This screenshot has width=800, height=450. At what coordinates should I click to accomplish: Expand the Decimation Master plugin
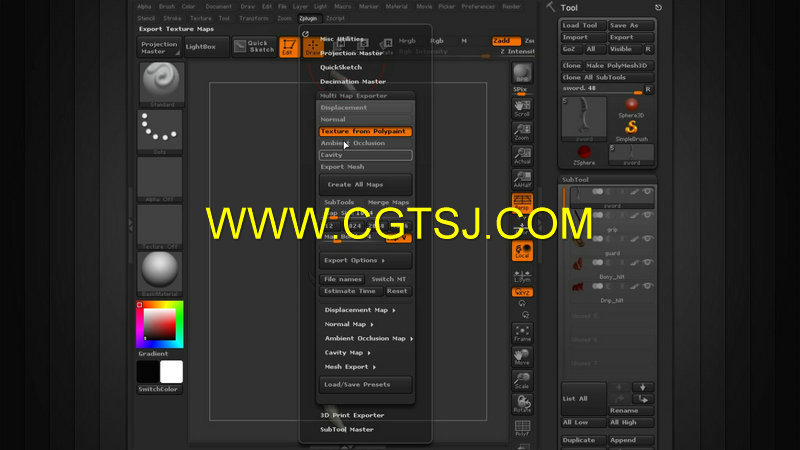[x=353, y=82]
